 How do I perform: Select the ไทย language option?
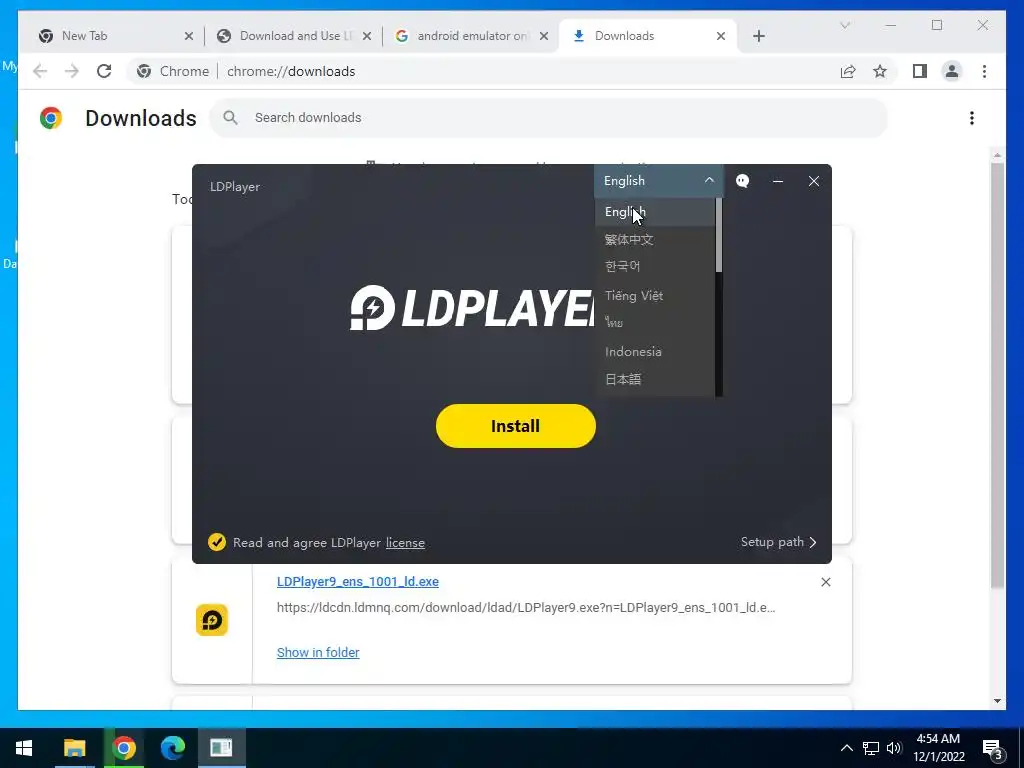(x=655, y=323)
